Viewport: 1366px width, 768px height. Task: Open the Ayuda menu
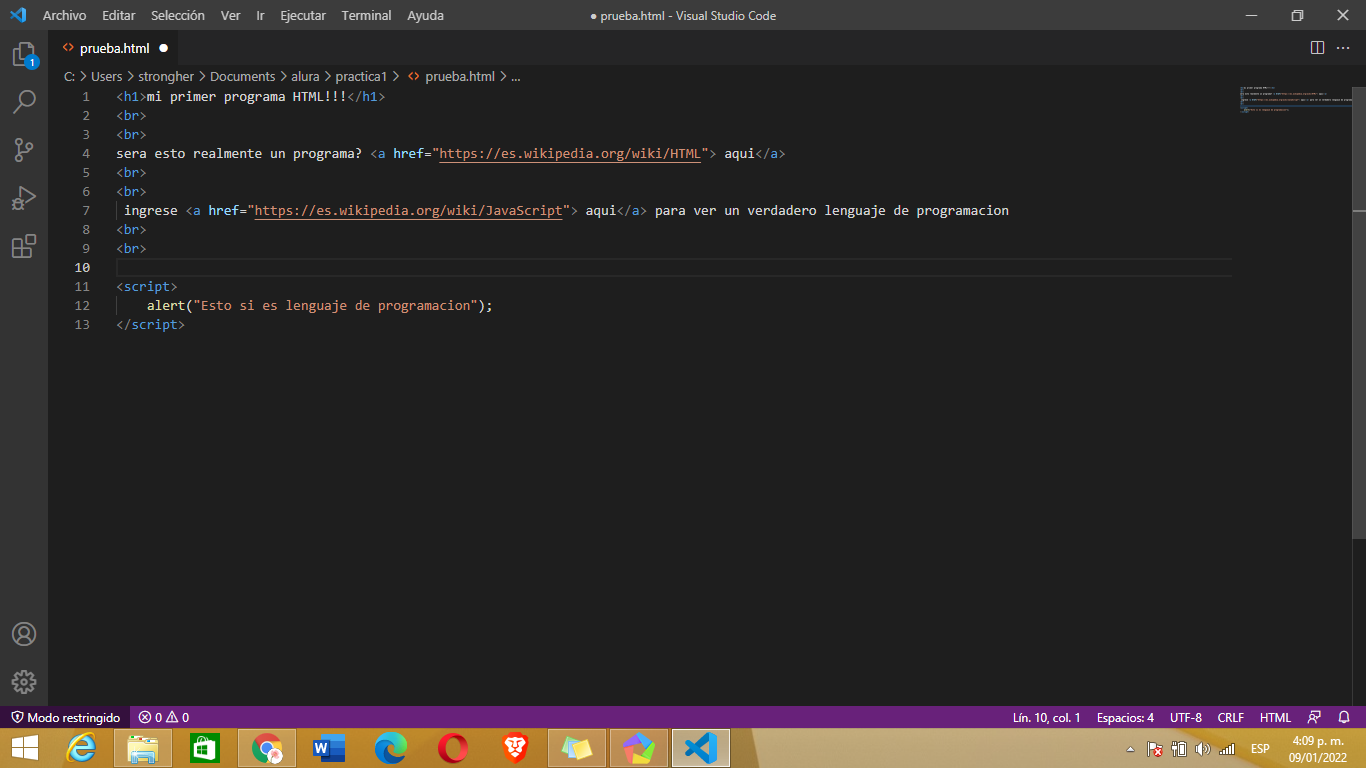[425, 15]
